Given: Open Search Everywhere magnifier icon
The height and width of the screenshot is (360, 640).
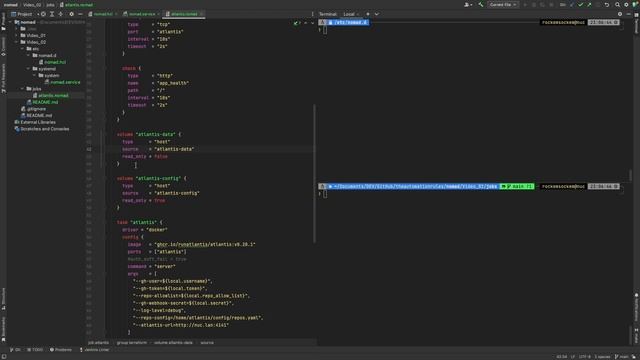Looking at the screenshot, I should click(x=617, y=4).
